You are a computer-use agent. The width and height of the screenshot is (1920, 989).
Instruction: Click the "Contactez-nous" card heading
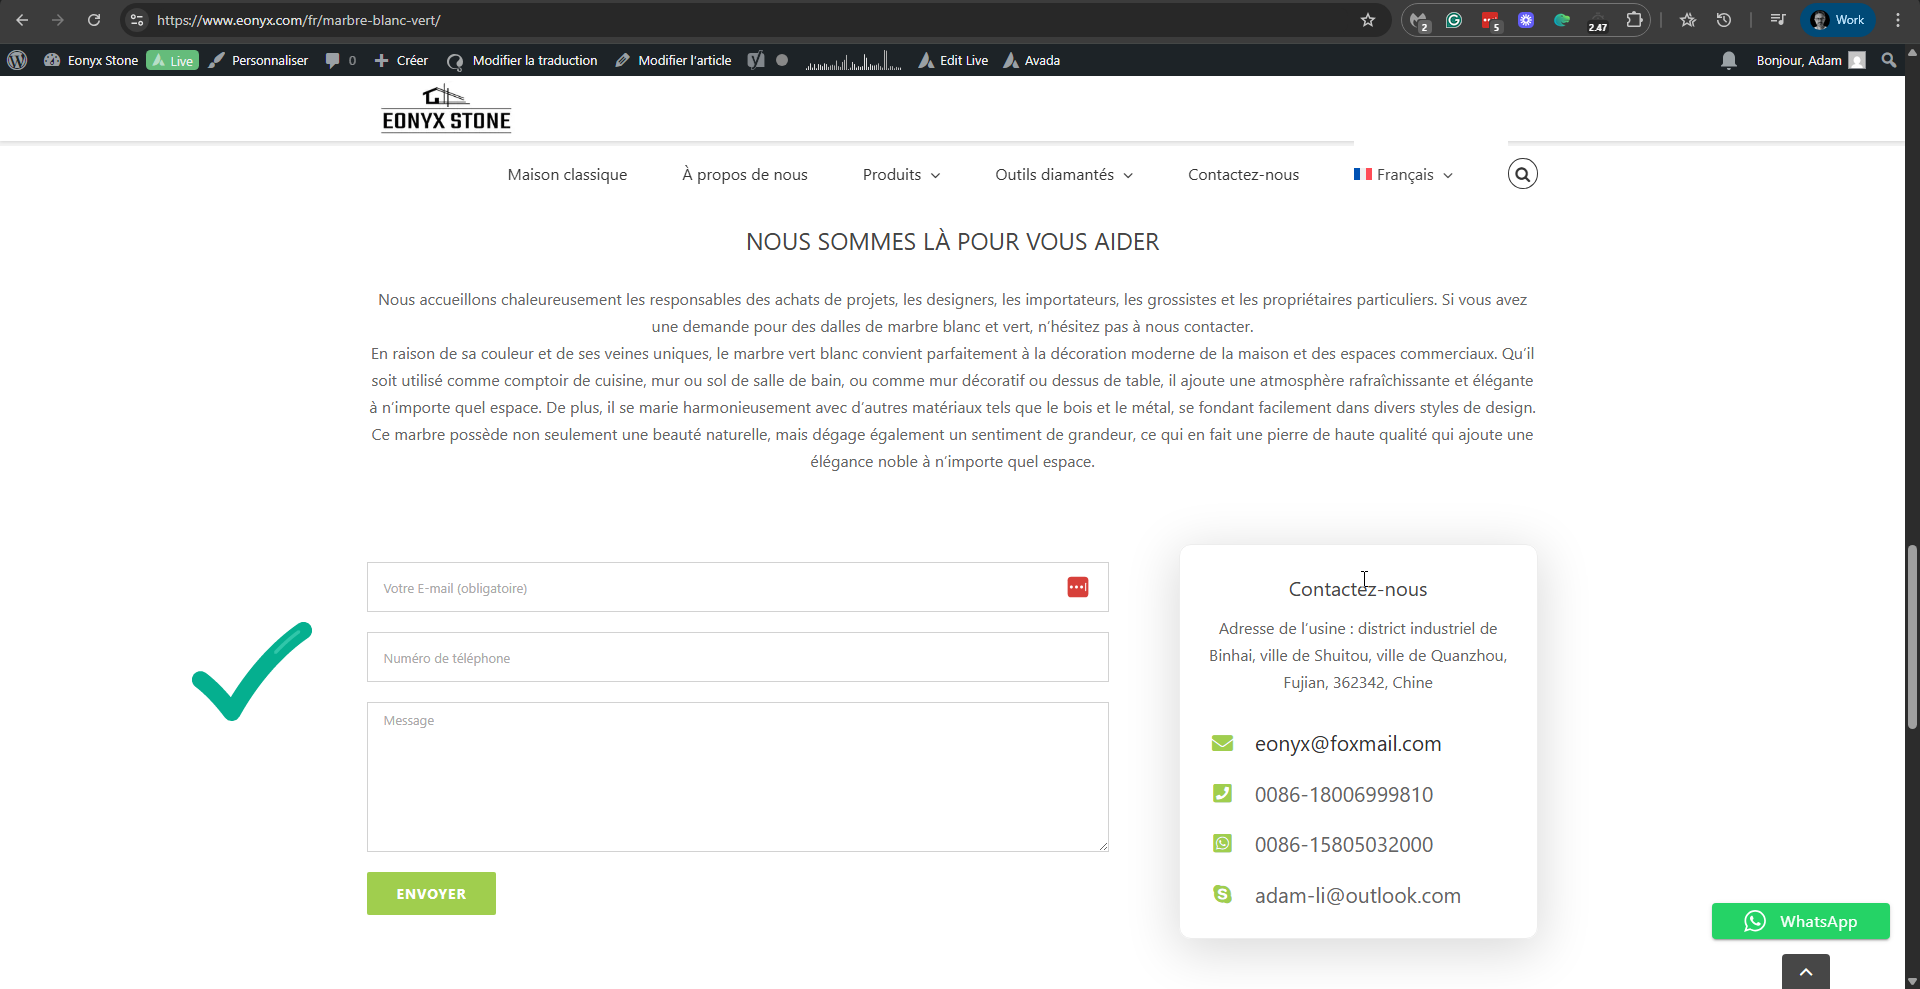click(x=1358, y=589)
